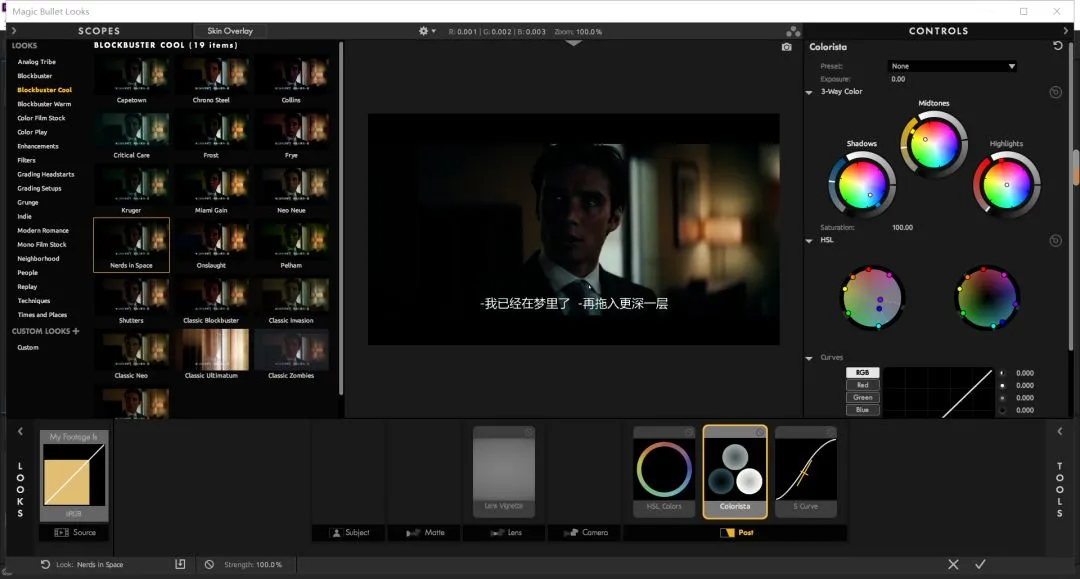Select the Camera stage

(x=585, y=532)
